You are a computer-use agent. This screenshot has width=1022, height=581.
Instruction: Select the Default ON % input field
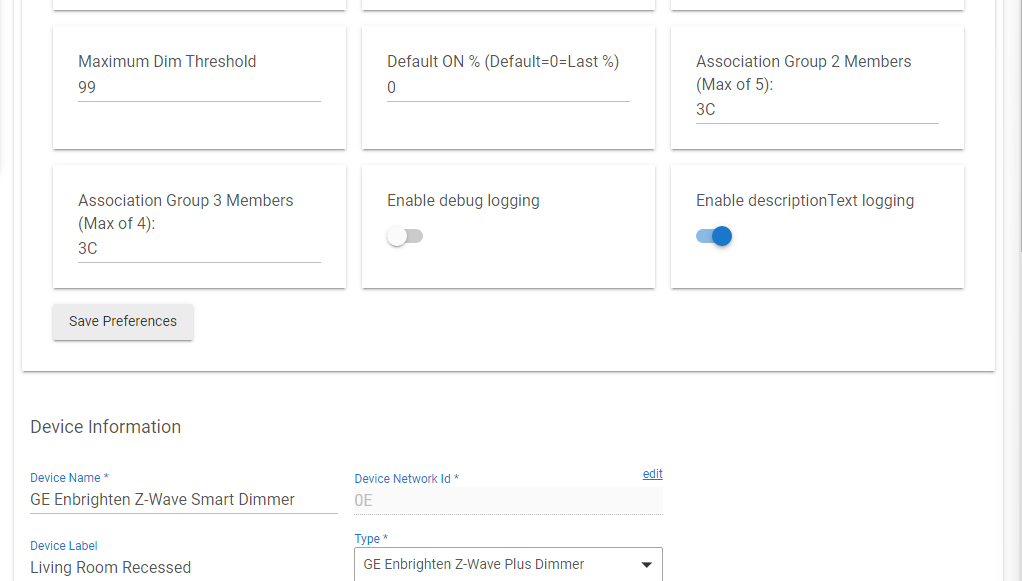[x=508, y=87]
